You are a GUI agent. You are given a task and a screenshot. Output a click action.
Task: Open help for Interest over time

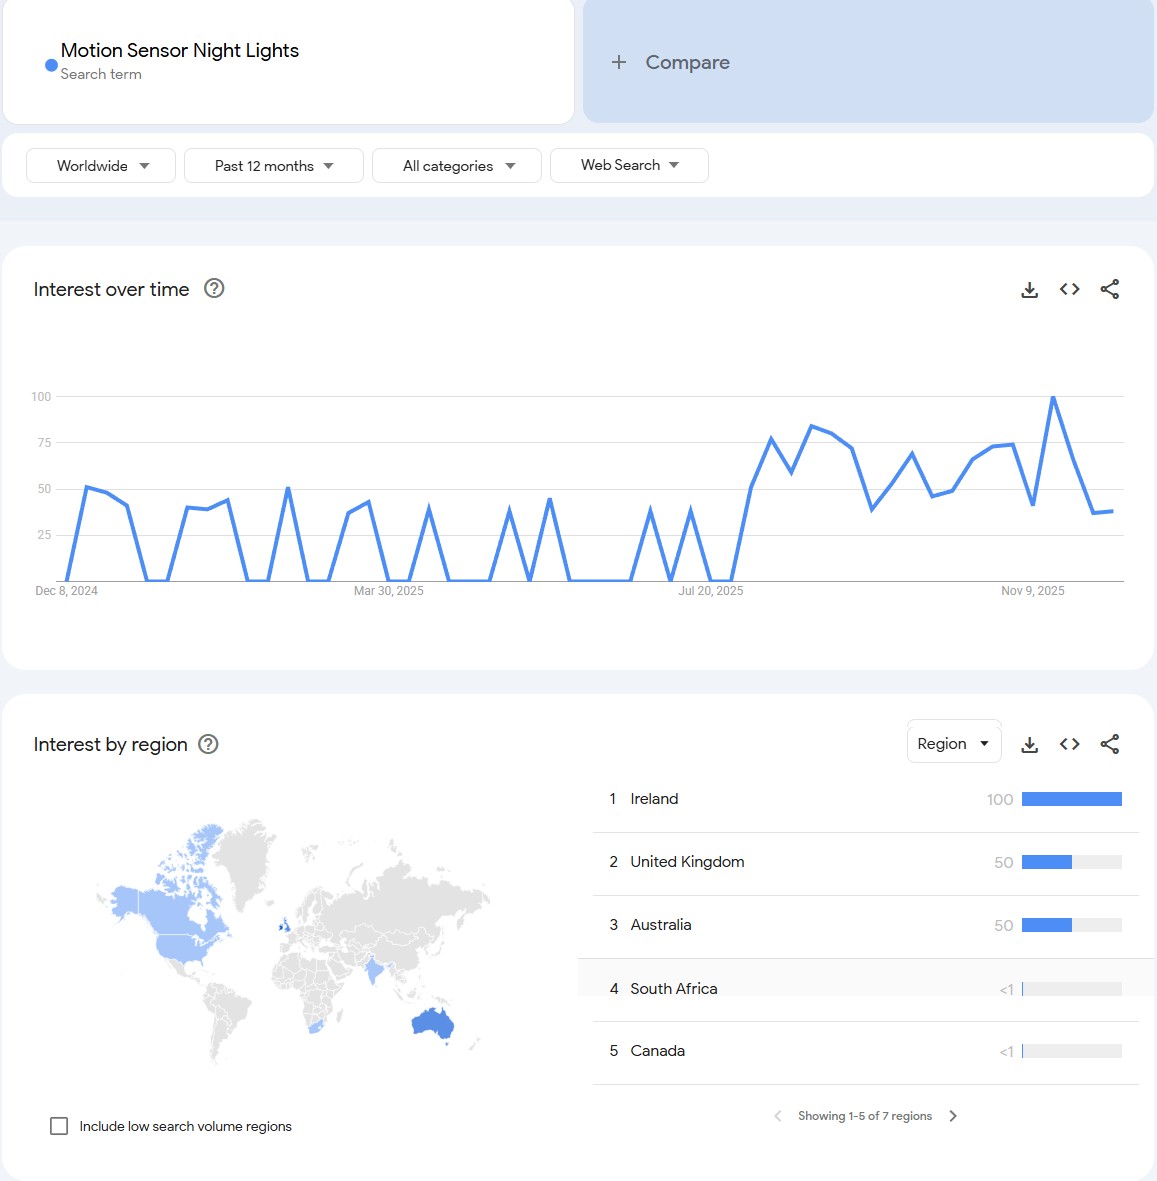point(214,289)
